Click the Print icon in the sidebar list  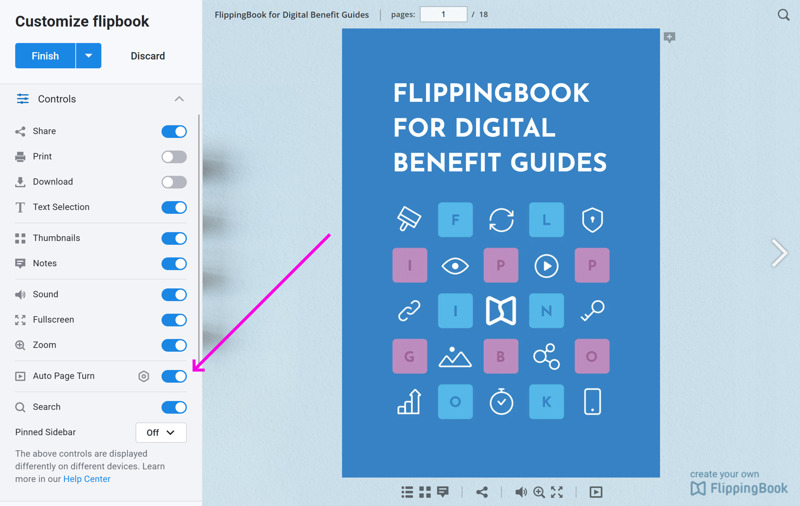pyautogui.click(x=20, y=157)
